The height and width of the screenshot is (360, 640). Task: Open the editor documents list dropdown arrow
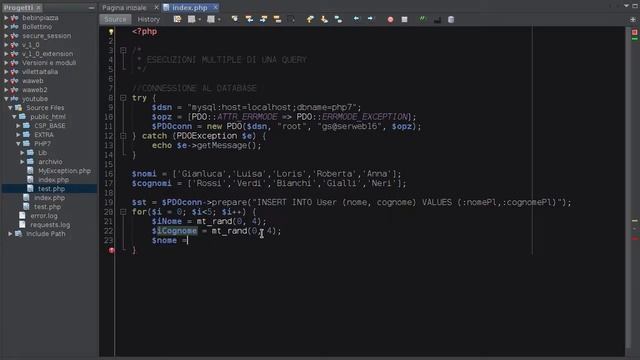click(x=626, y=6)
